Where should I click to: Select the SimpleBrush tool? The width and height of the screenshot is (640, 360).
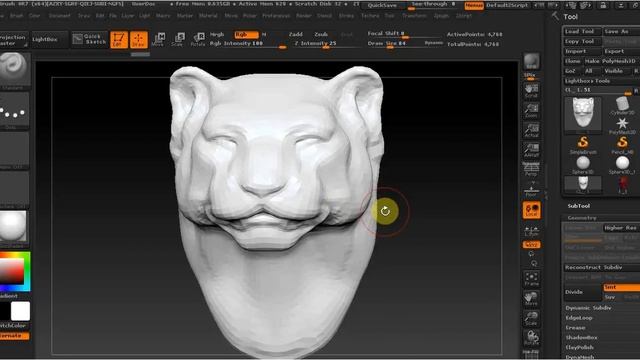coord(583,145)
